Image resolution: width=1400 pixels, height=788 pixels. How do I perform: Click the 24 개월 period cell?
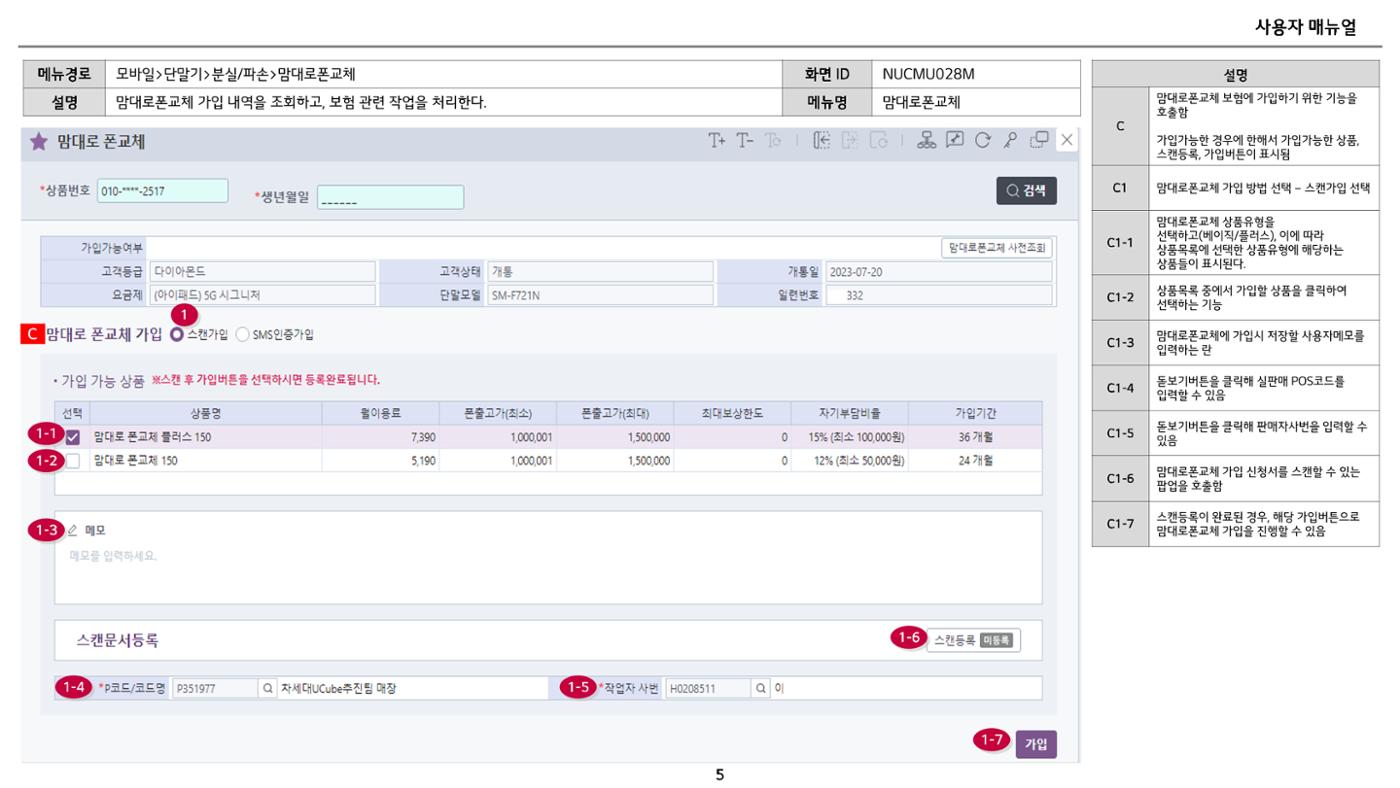tap(976, 461)
